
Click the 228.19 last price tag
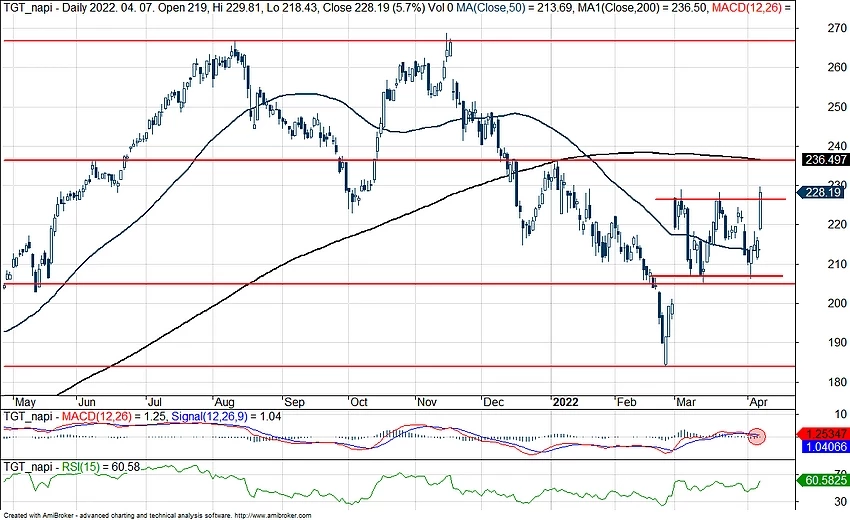(822, 192)
